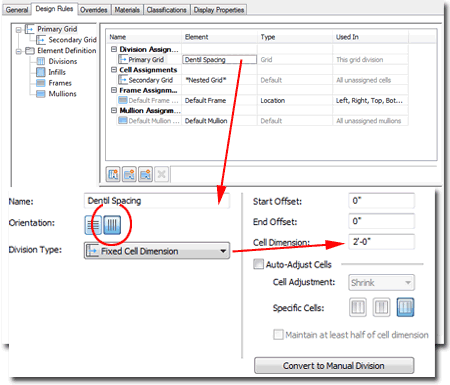Click the first new assignment toolbar icon

coord(113,174)
